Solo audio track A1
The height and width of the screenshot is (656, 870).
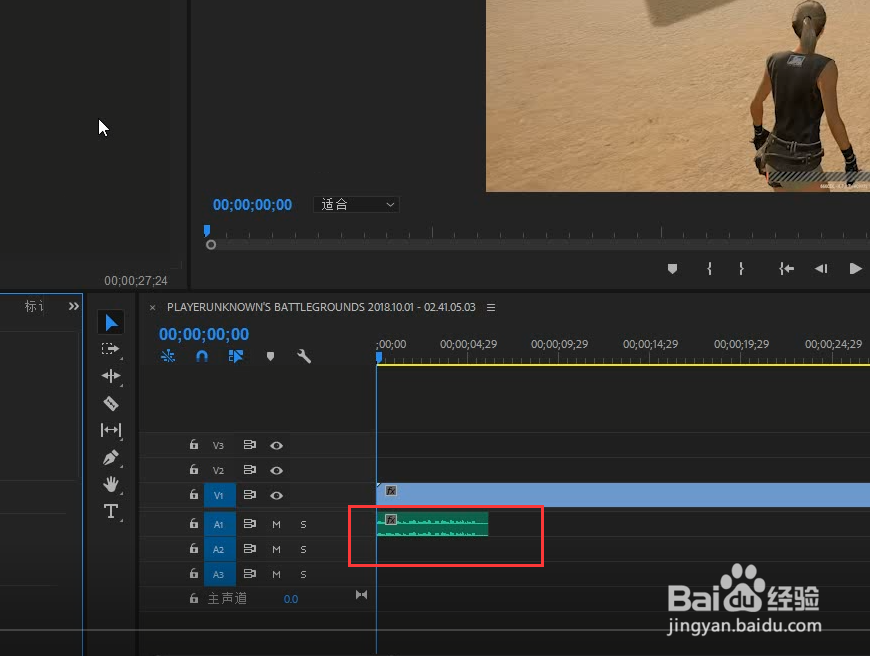coord(303,524)
